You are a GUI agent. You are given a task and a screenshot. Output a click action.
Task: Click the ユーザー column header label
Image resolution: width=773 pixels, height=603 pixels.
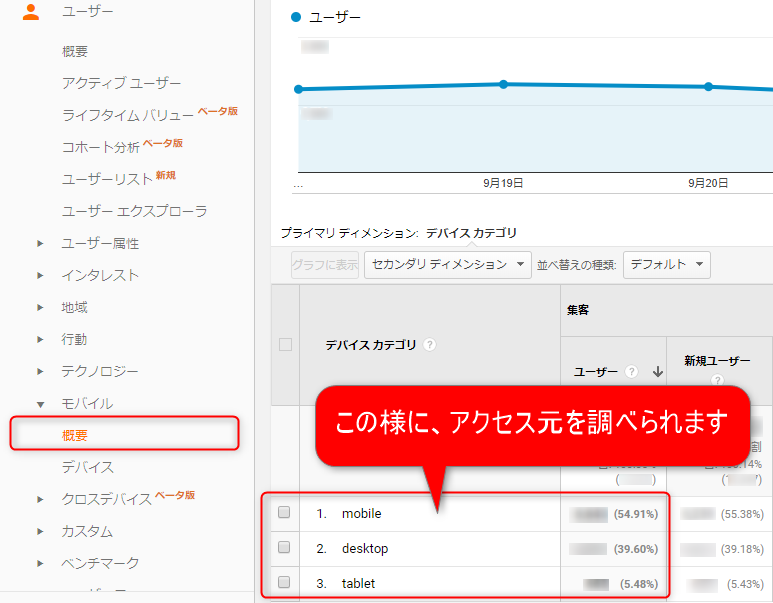[596, 372]
